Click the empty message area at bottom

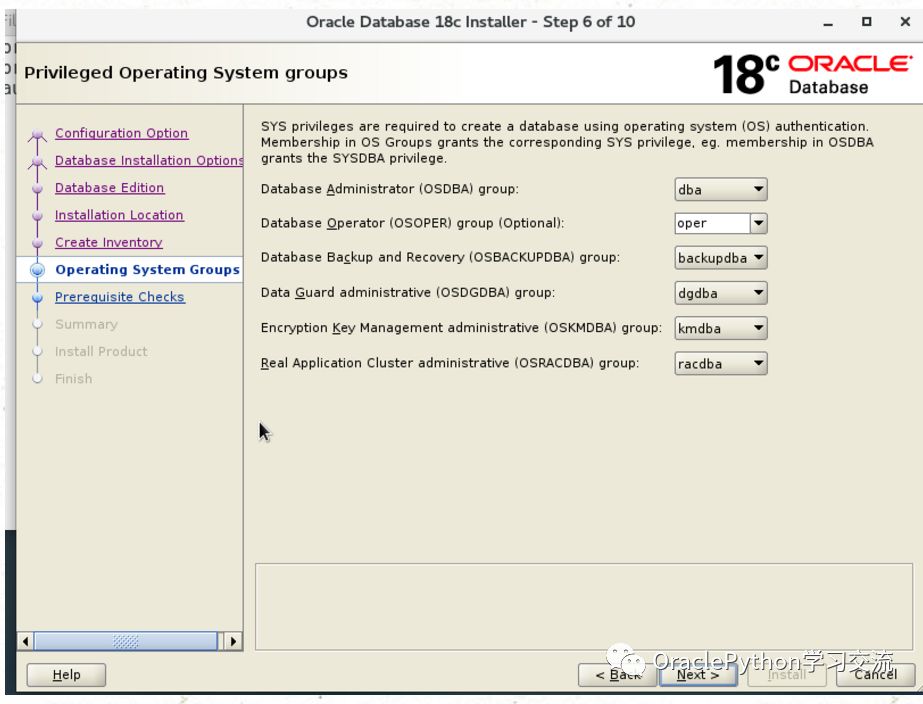click(x=584, y=607)
